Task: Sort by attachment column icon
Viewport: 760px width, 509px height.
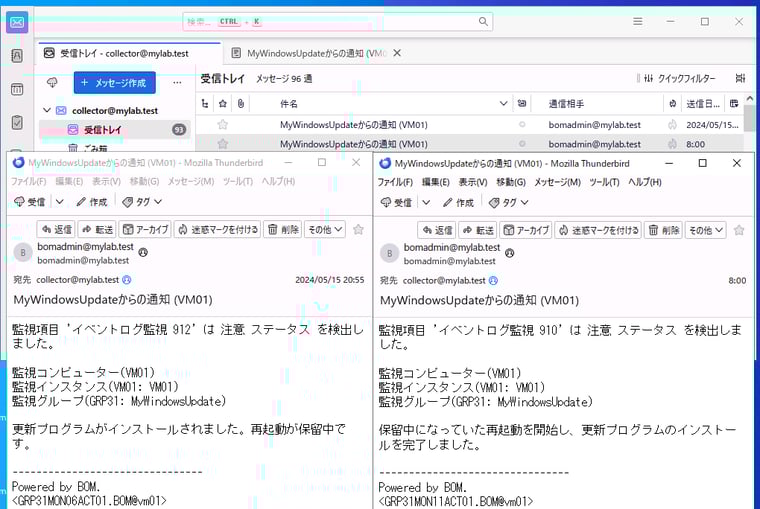Action: [241, 103]
